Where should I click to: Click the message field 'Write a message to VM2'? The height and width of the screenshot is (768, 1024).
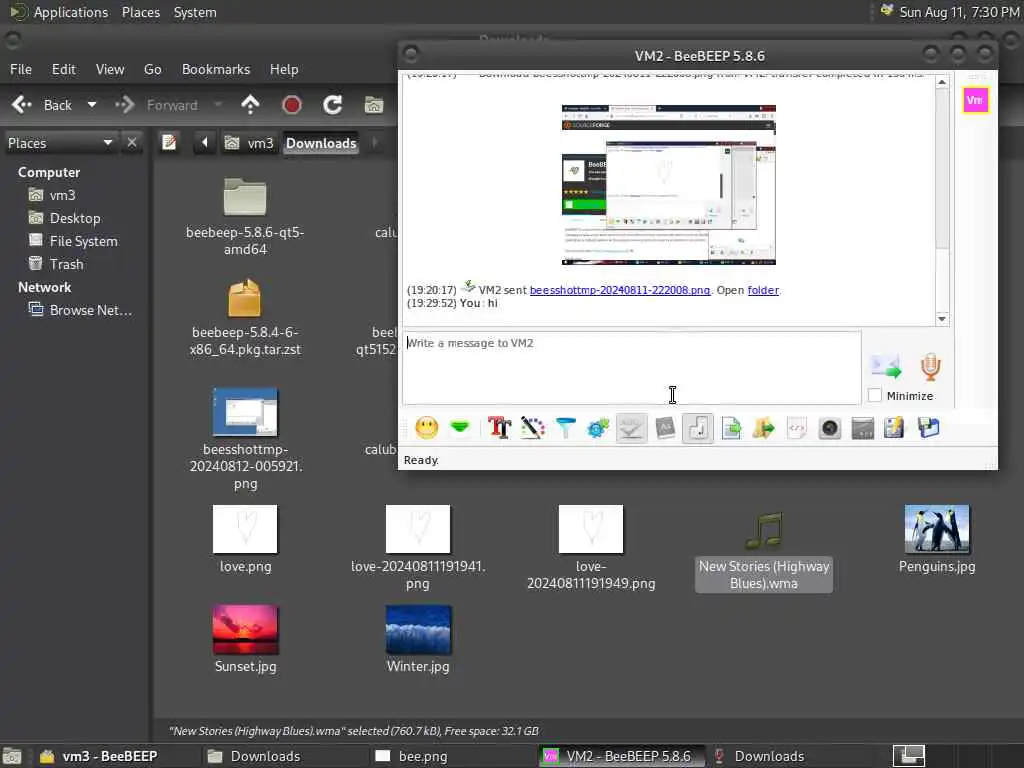[632, 368]
